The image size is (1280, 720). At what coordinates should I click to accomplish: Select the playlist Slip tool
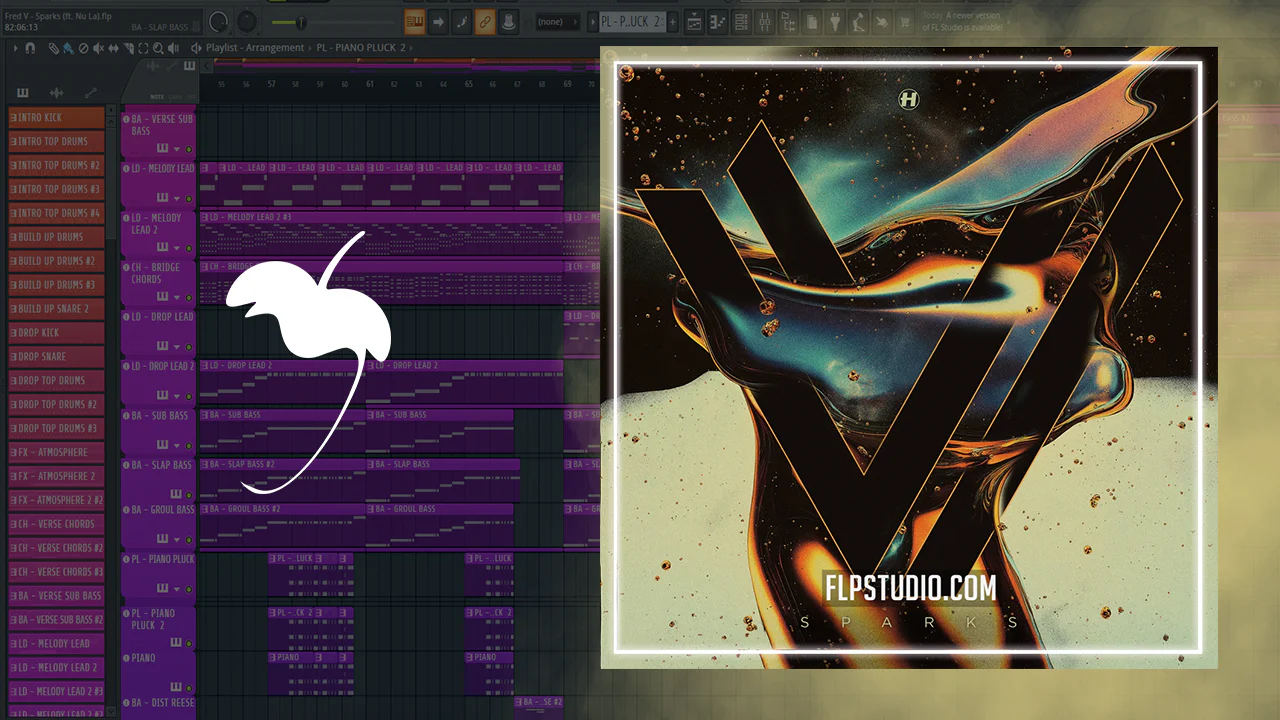[113, 48]
